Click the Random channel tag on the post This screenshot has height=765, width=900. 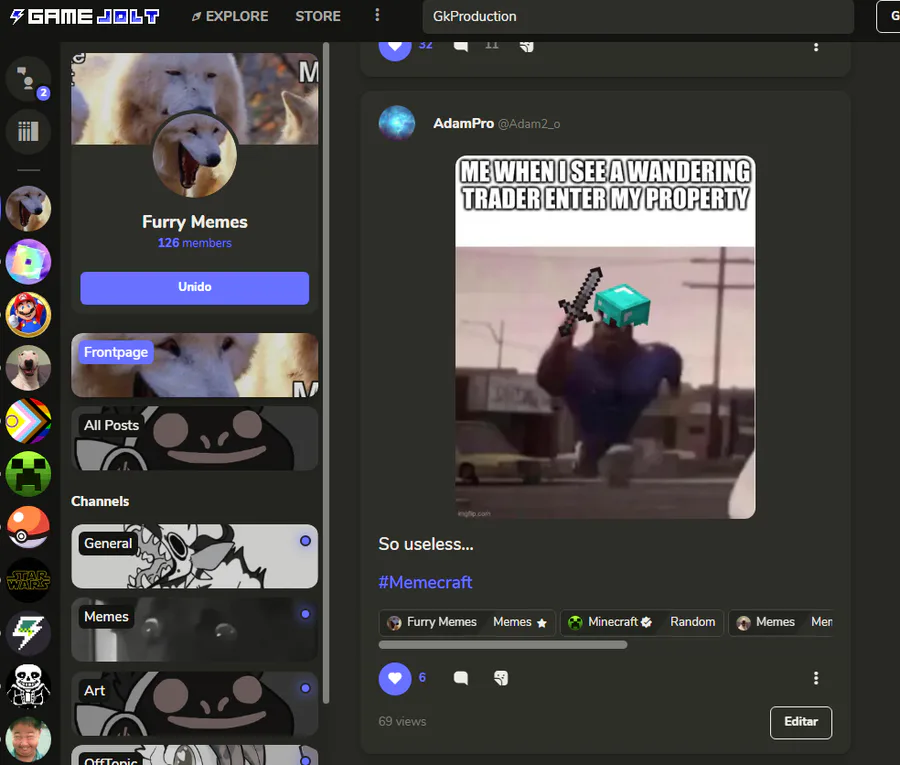tap(693, 622)
